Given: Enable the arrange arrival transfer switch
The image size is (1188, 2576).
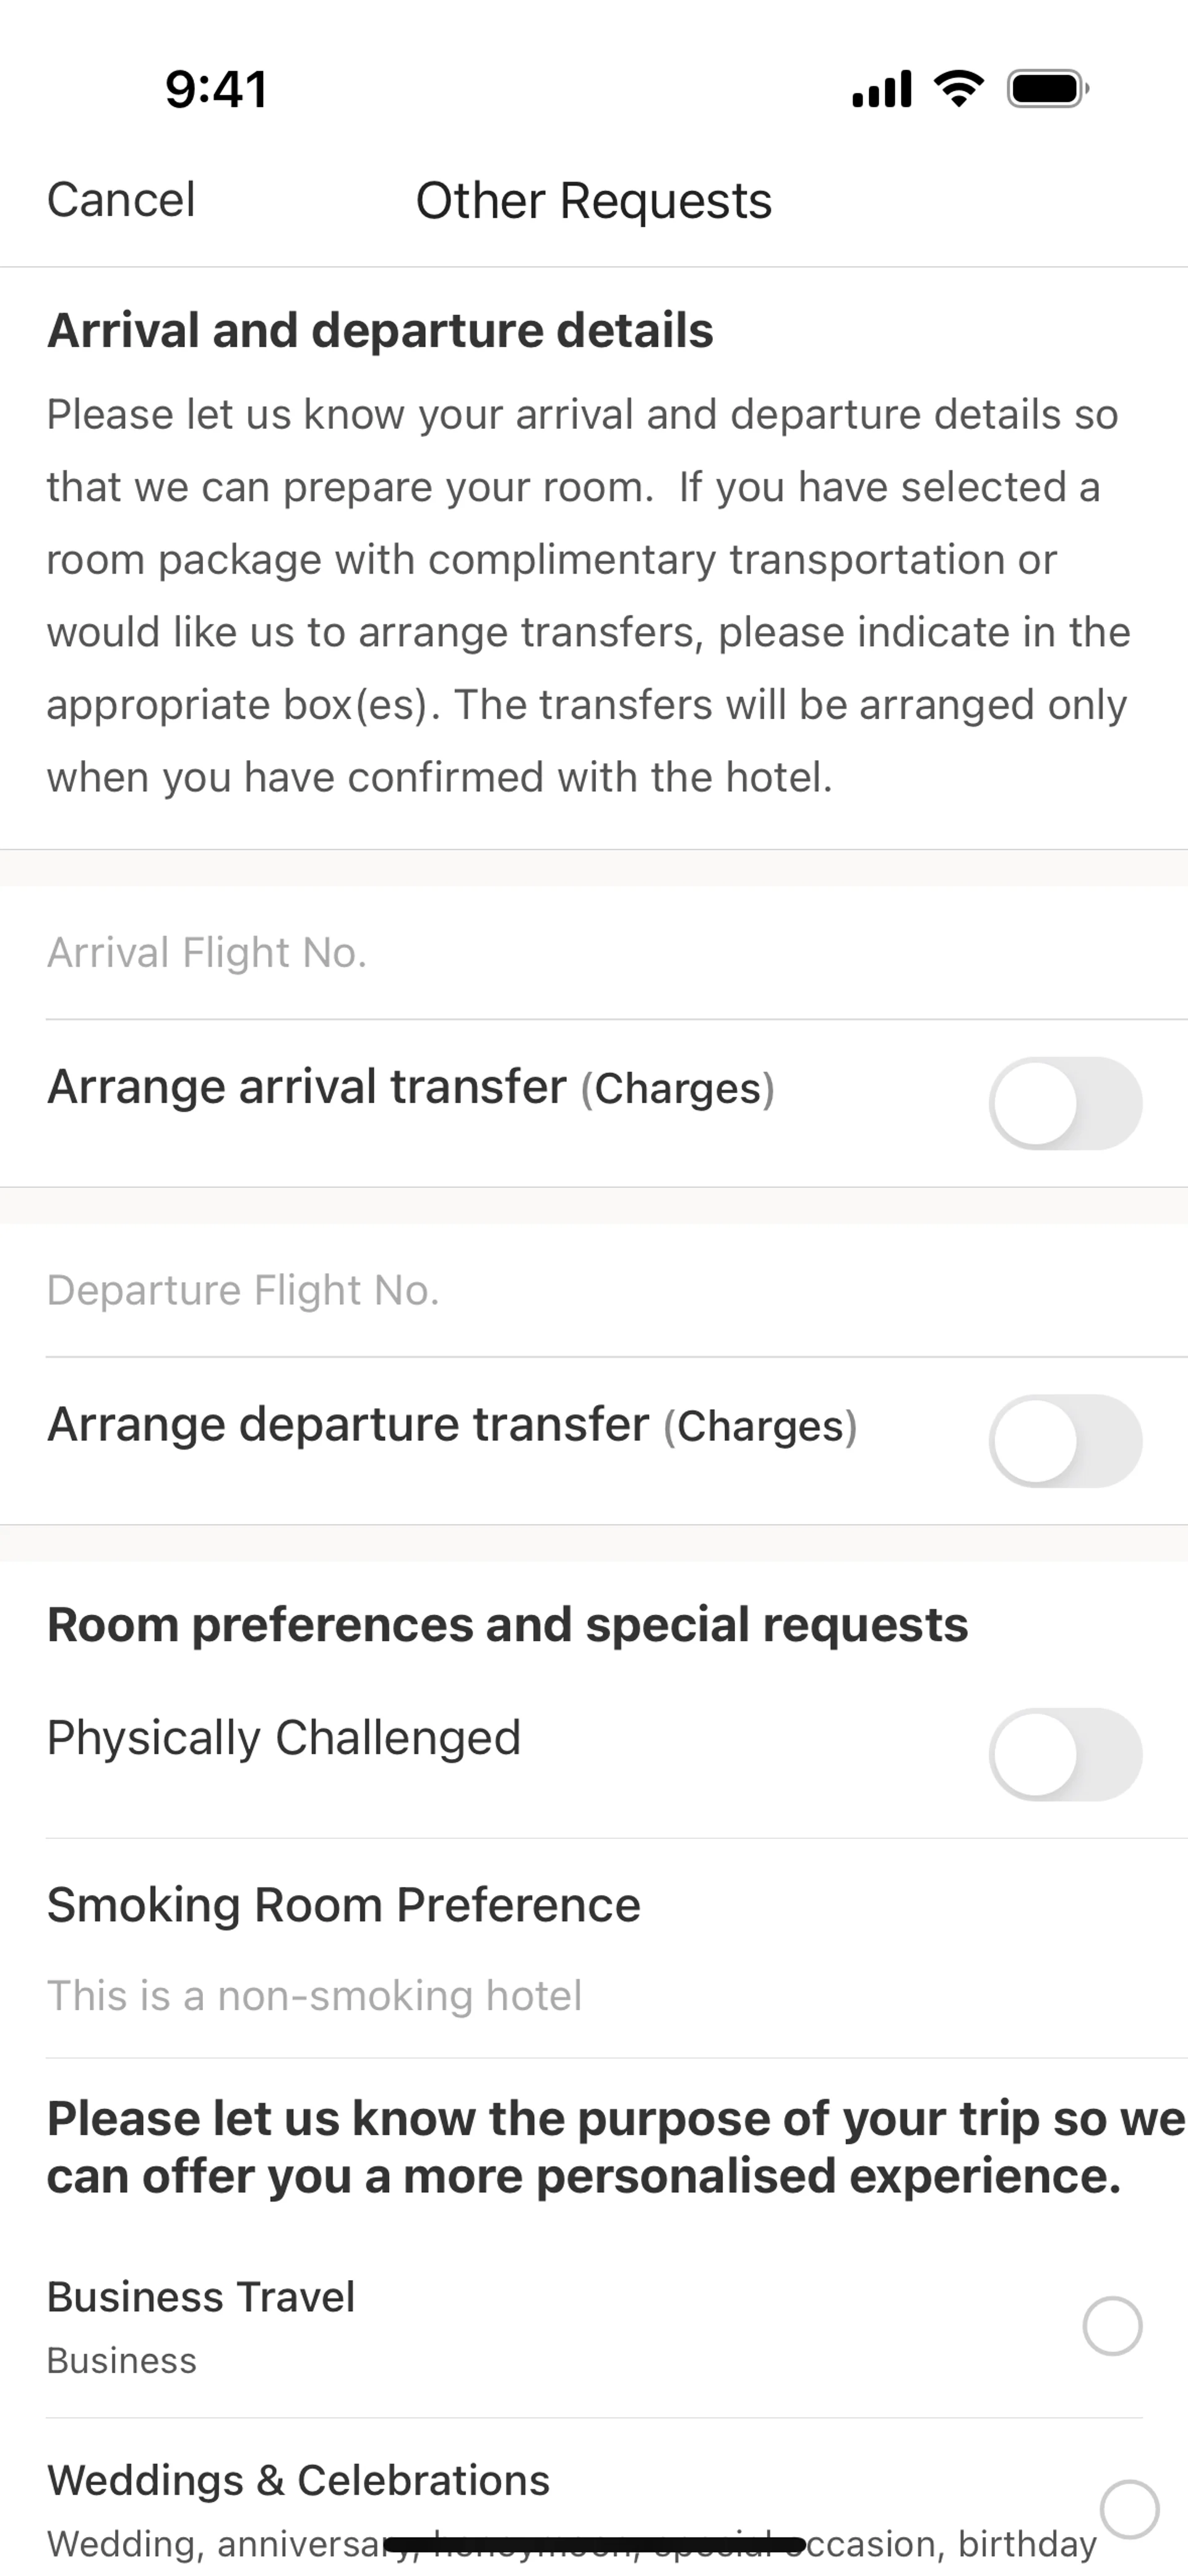Looking at the screenshot, I should tap(1065, 1103).
